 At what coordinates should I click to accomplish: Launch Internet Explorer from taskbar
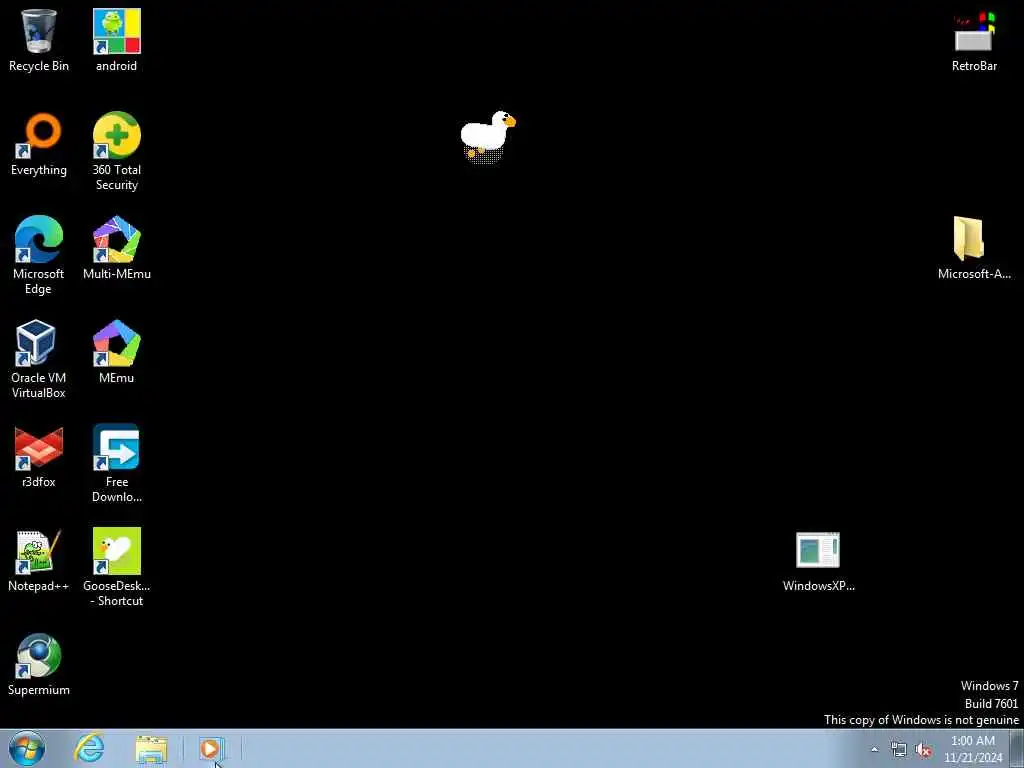tap(89, 749)
